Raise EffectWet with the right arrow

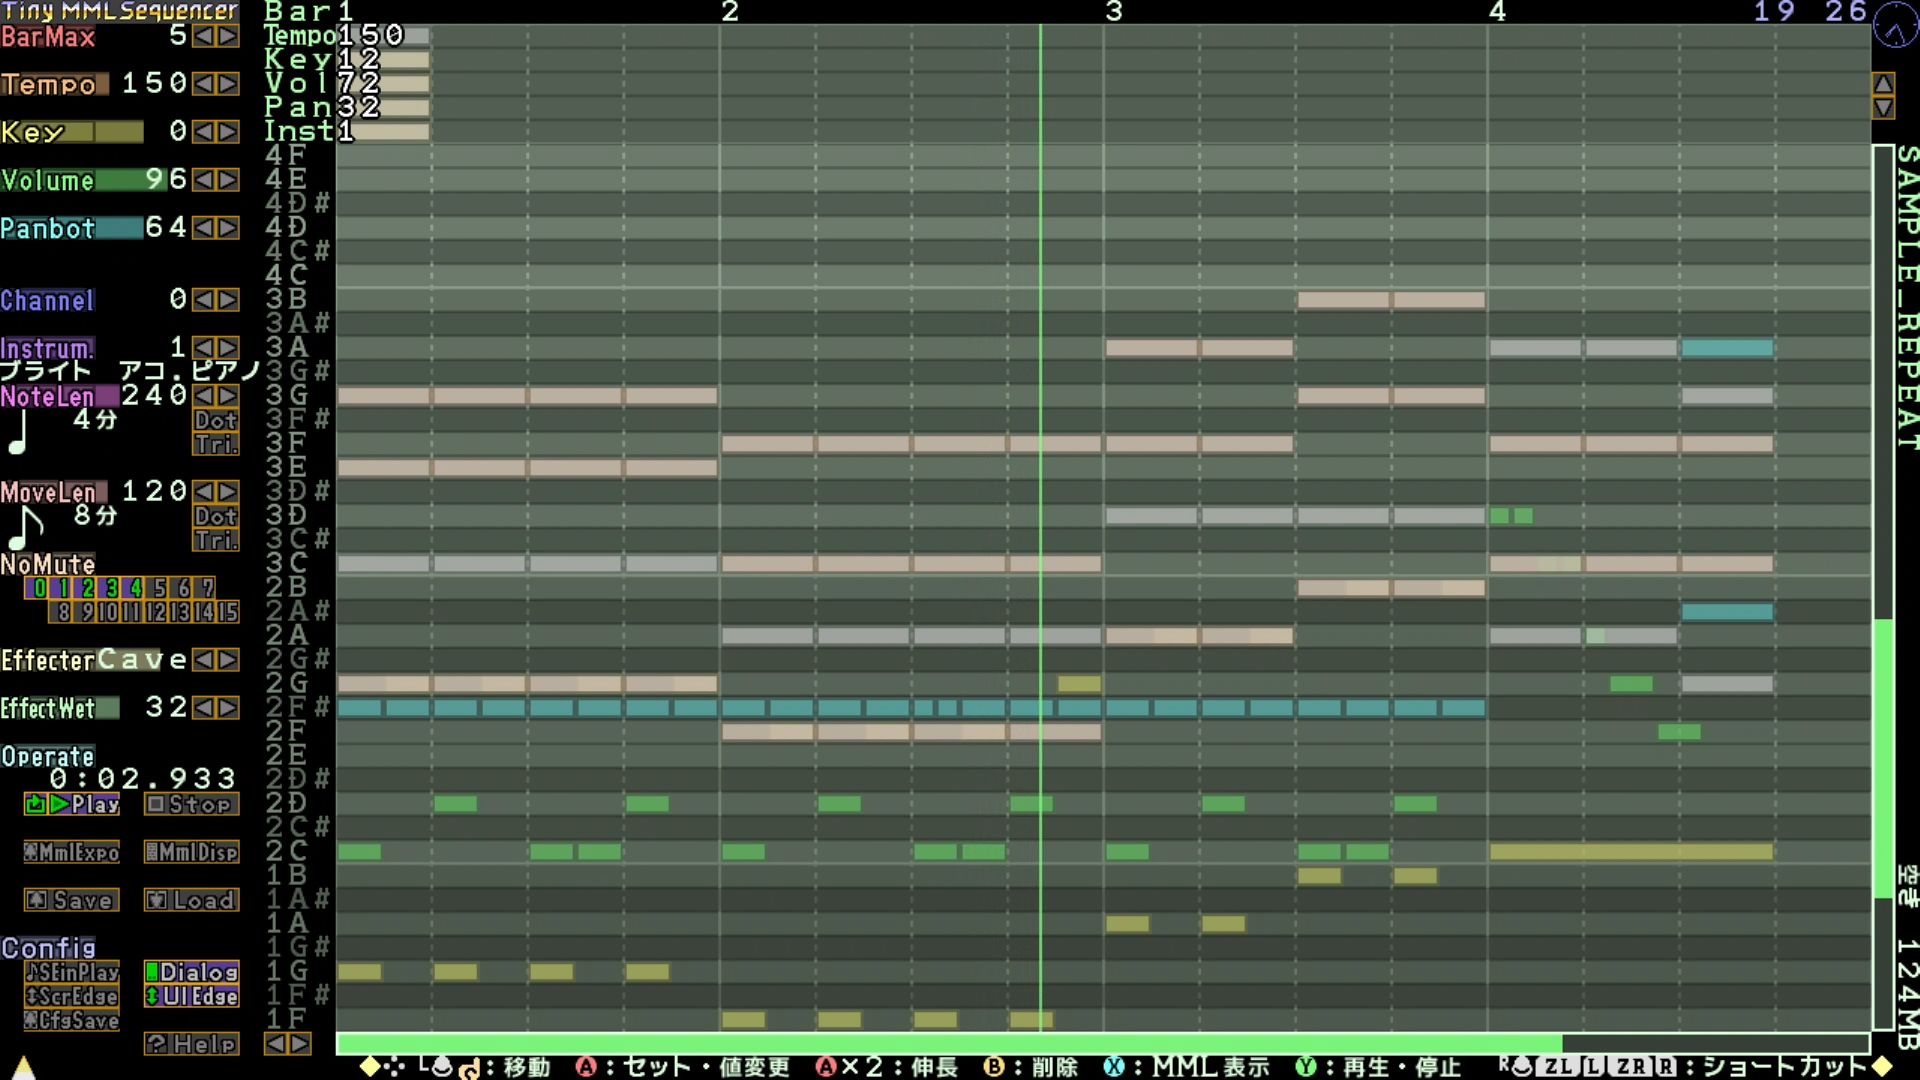click(228, 708)
